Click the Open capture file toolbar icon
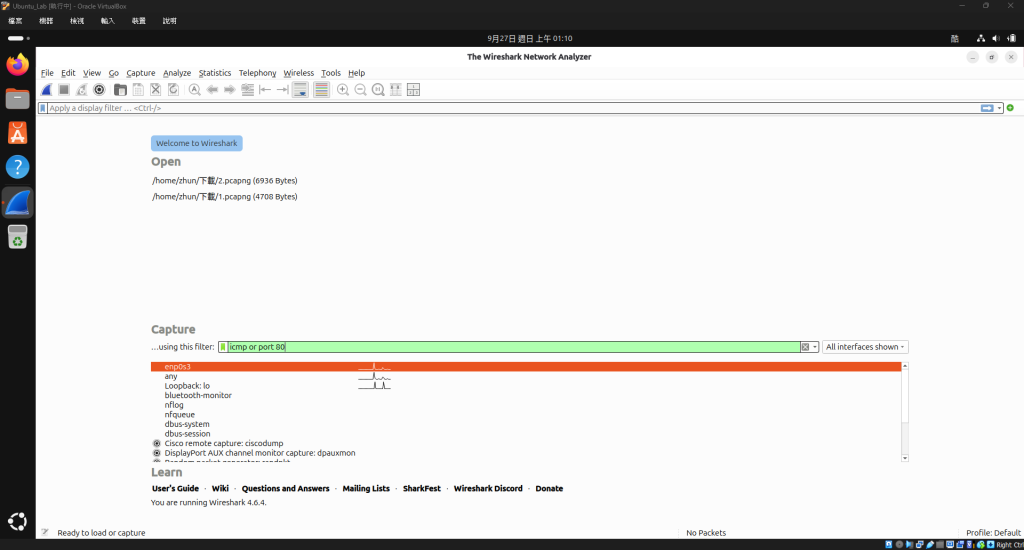1024x550 pixels. (120, 90)
